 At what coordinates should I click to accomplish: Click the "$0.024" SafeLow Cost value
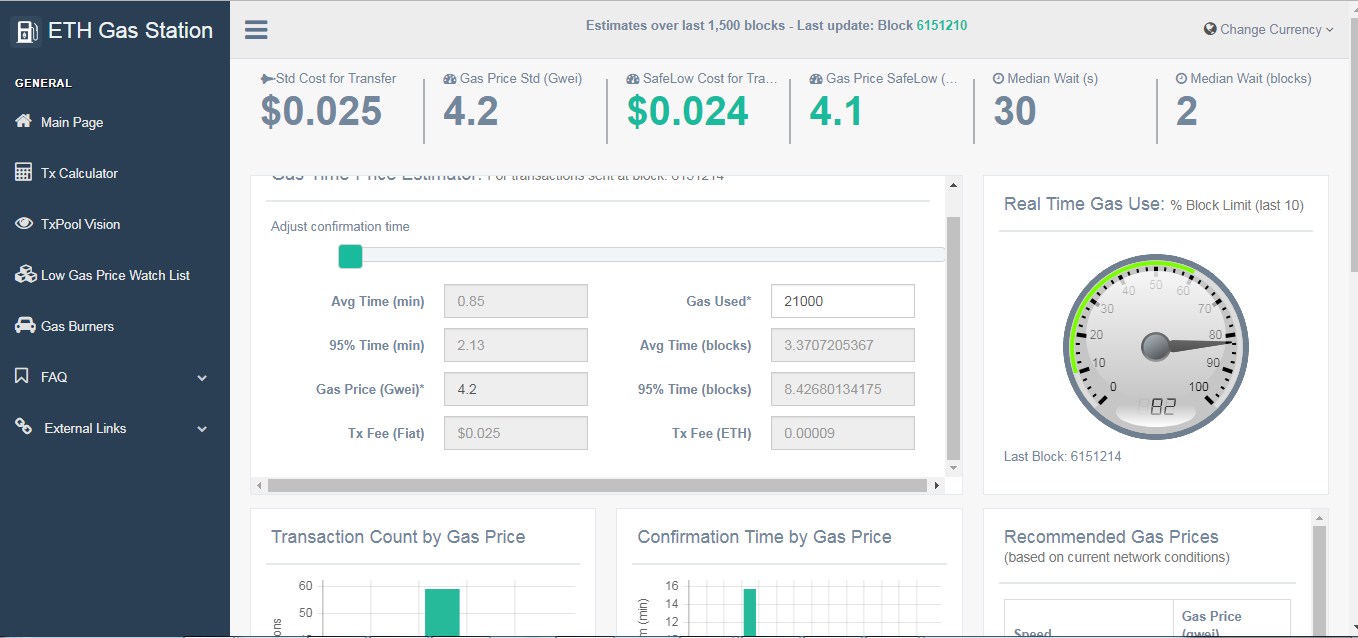(688, 111)
